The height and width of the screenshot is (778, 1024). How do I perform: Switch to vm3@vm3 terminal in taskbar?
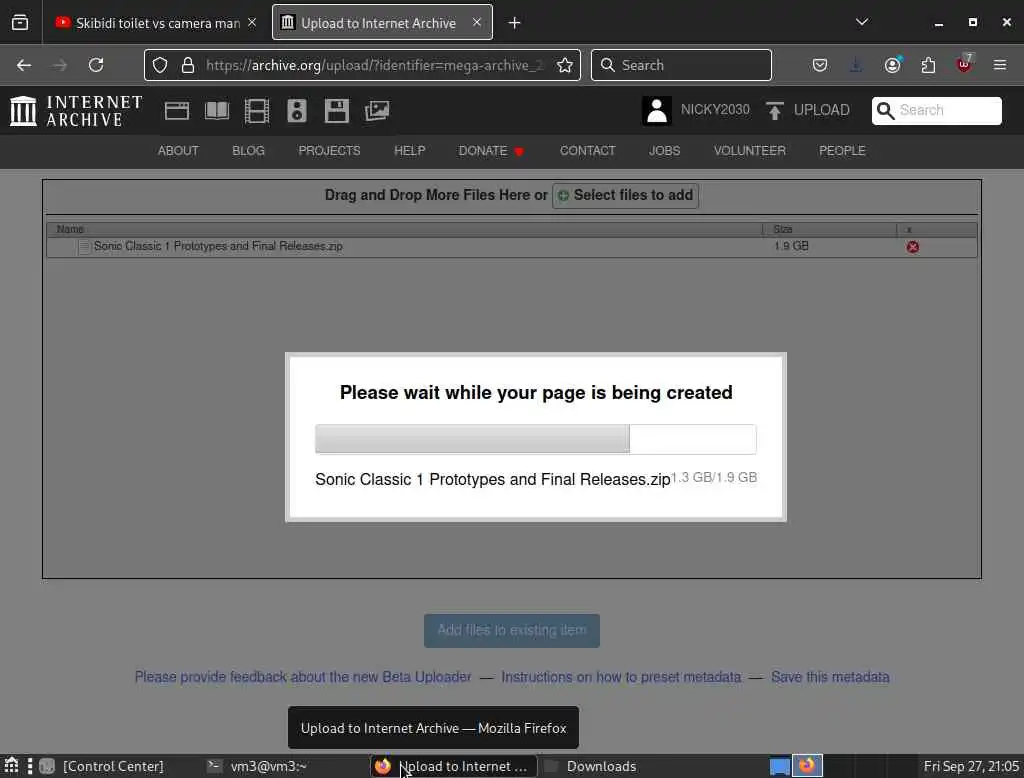257,766
